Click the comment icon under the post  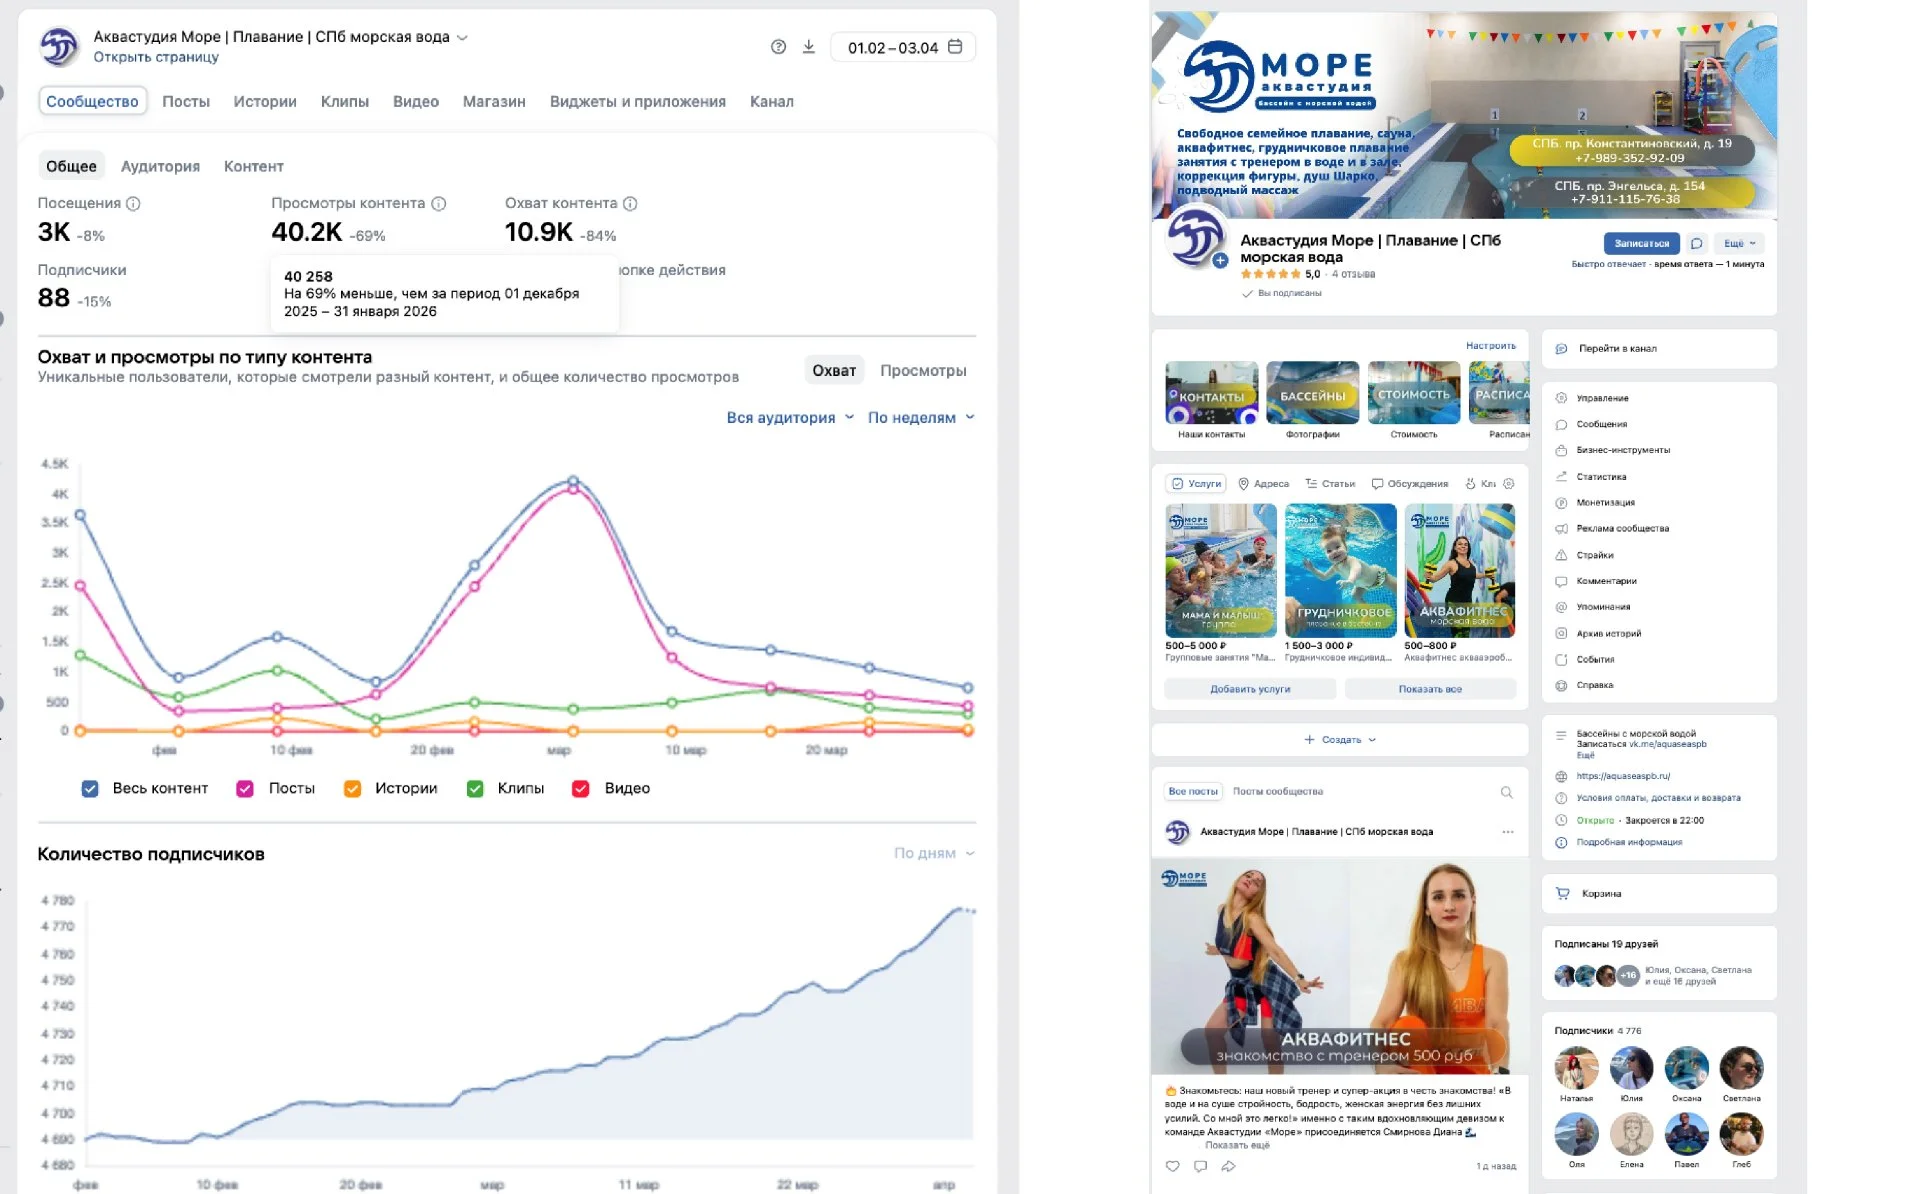[1200, 1166]
